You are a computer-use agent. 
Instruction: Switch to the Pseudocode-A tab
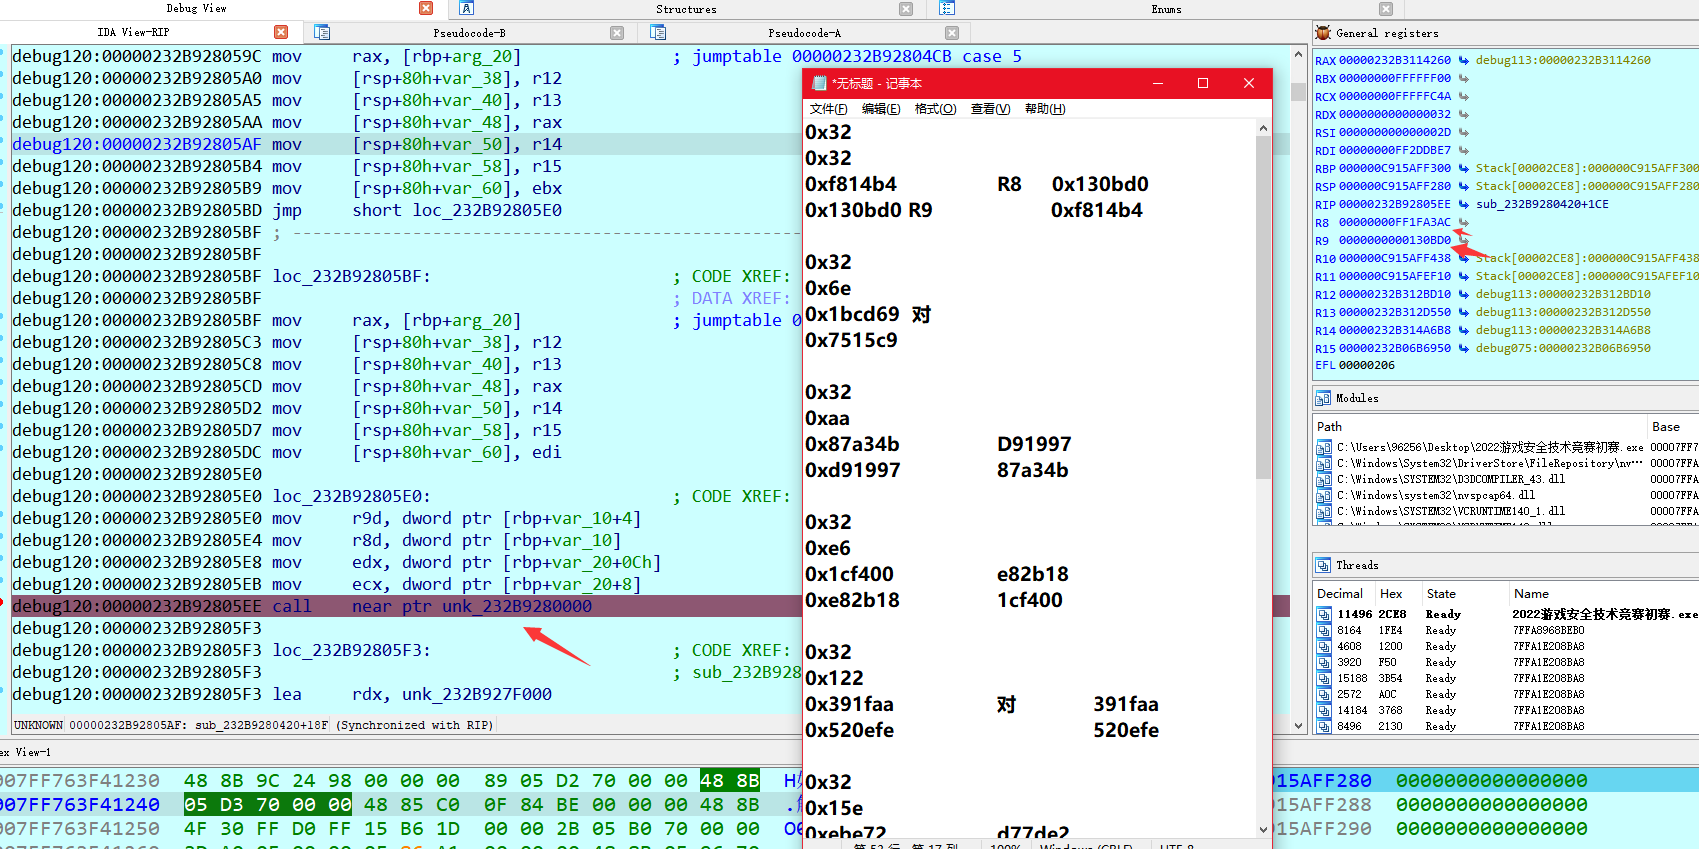click(x=804, y=33)
